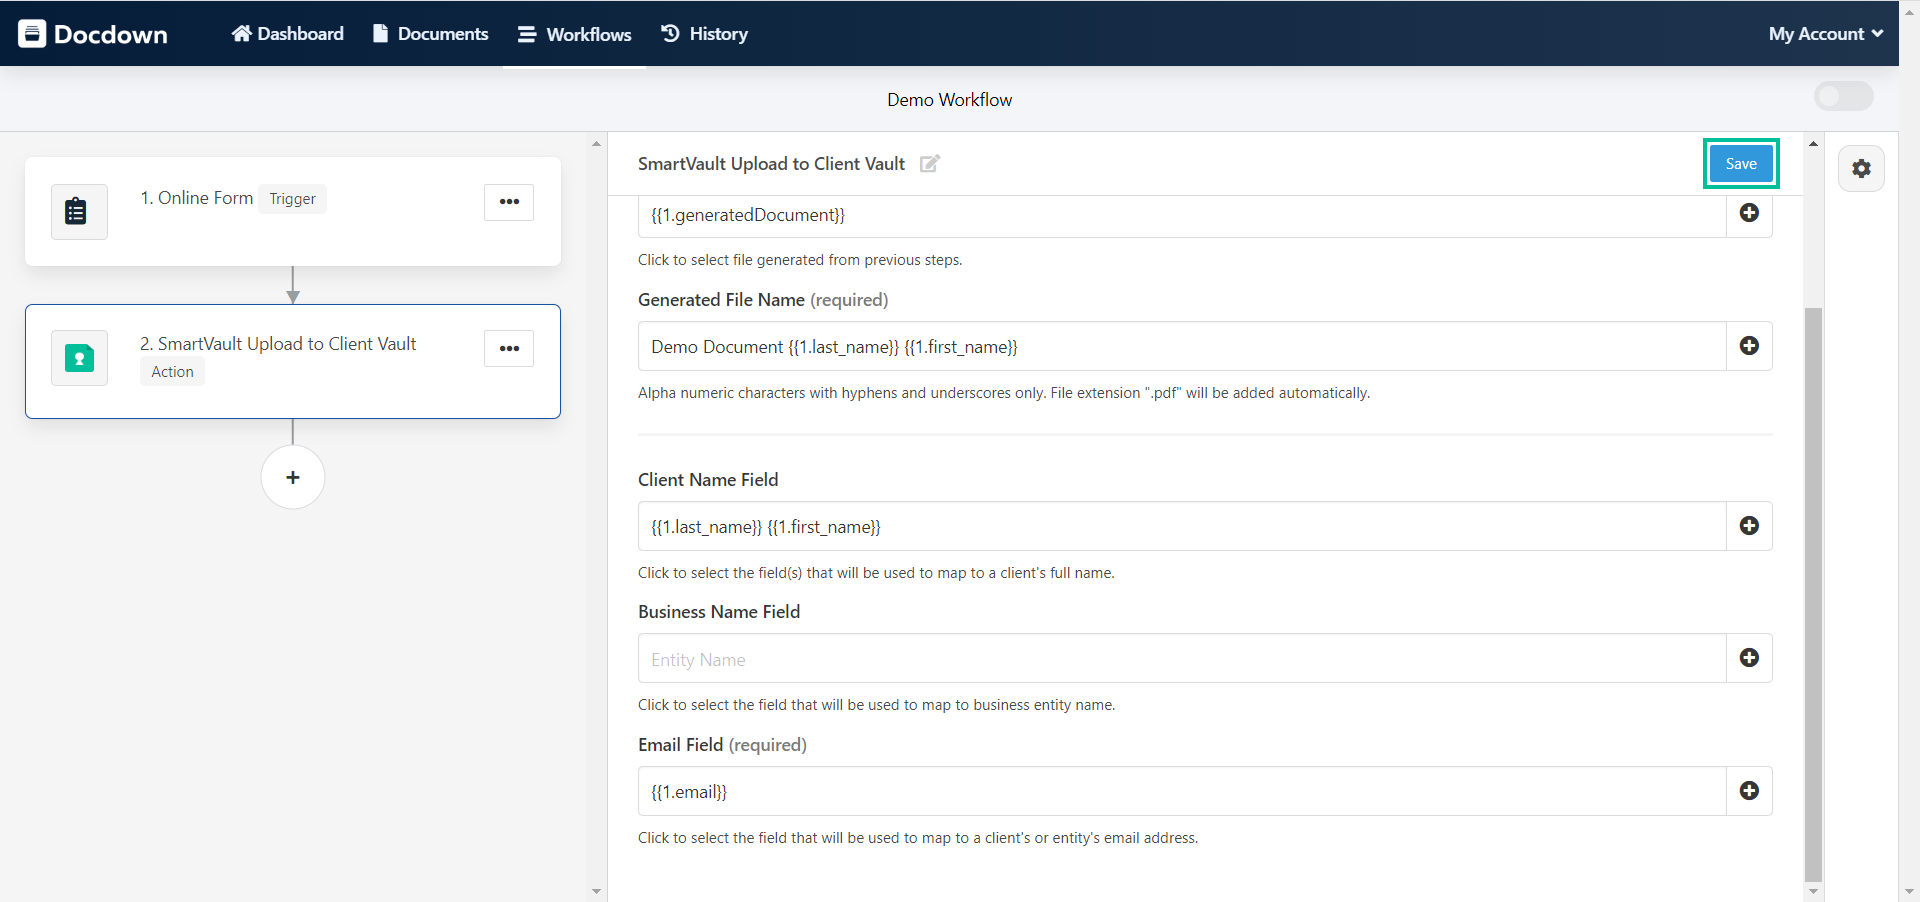Viewport: 1920px width, 902px height.
Task: Click the edit pencil next to step title
Action: 929,163
